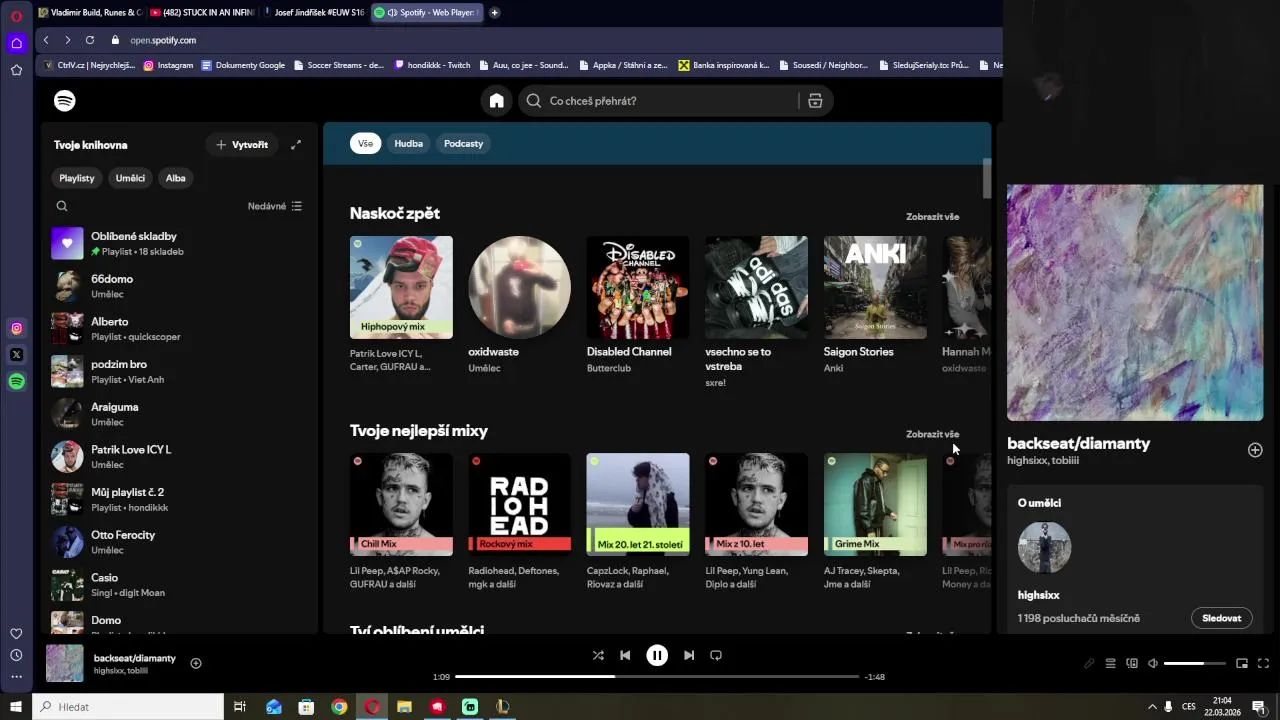
Task: Open Nedávné sort options dropdown
Action: coord(275,206)
